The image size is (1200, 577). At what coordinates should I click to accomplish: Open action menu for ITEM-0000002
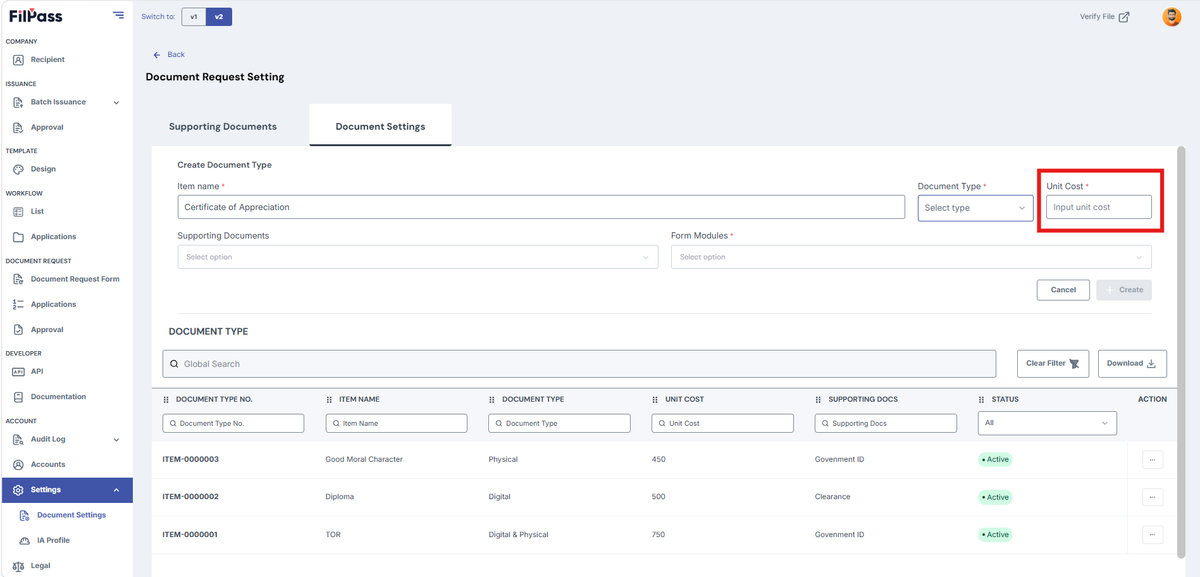[x=1152, y=497]
